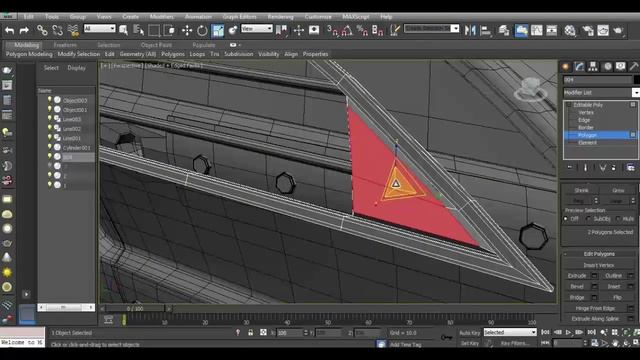Open the named selection sets dropdown

432,29
